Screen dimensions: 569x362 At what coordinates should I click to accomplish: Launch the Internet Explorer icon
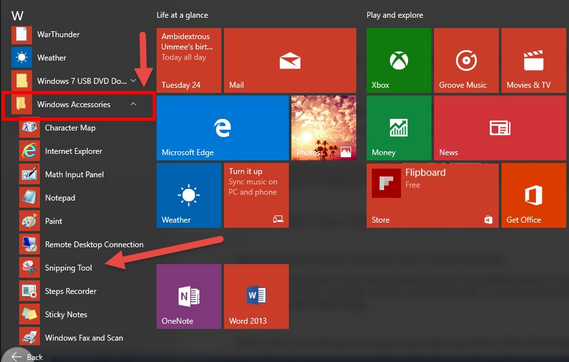pos(29,151)
